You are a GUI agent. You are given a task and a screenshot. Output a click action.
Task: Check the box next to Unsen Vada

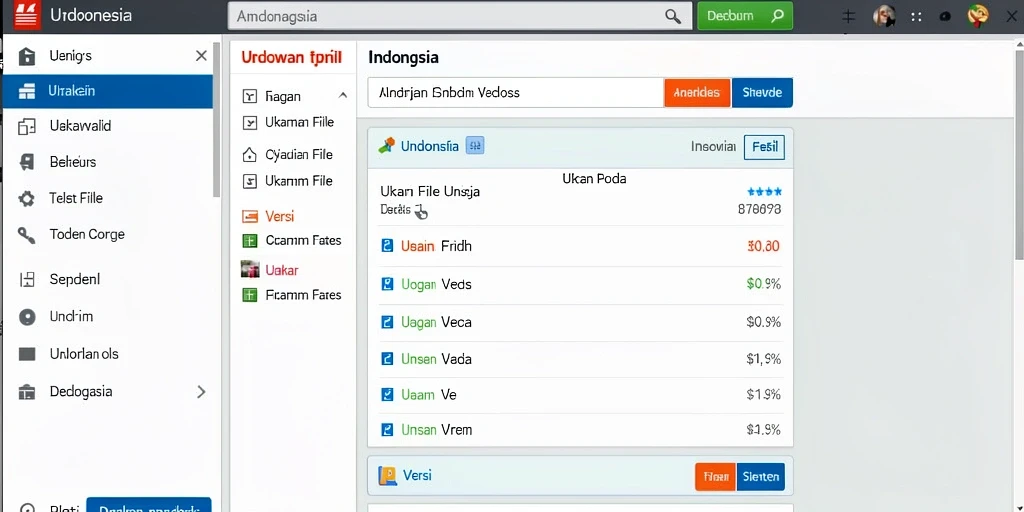387,359
